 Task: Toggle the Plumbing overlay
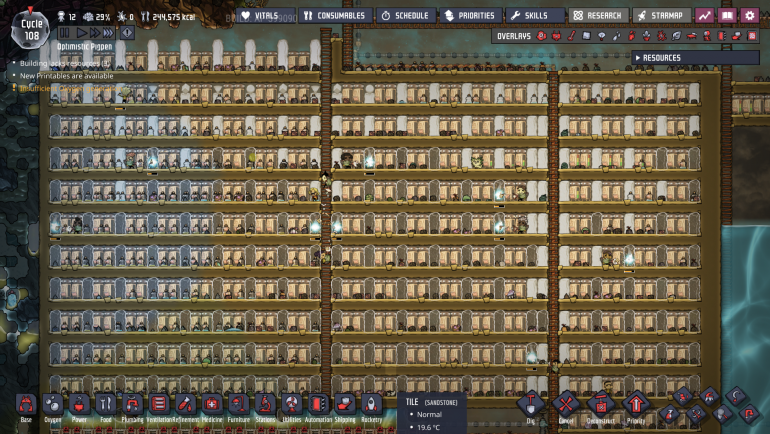(x=616, y=36)
